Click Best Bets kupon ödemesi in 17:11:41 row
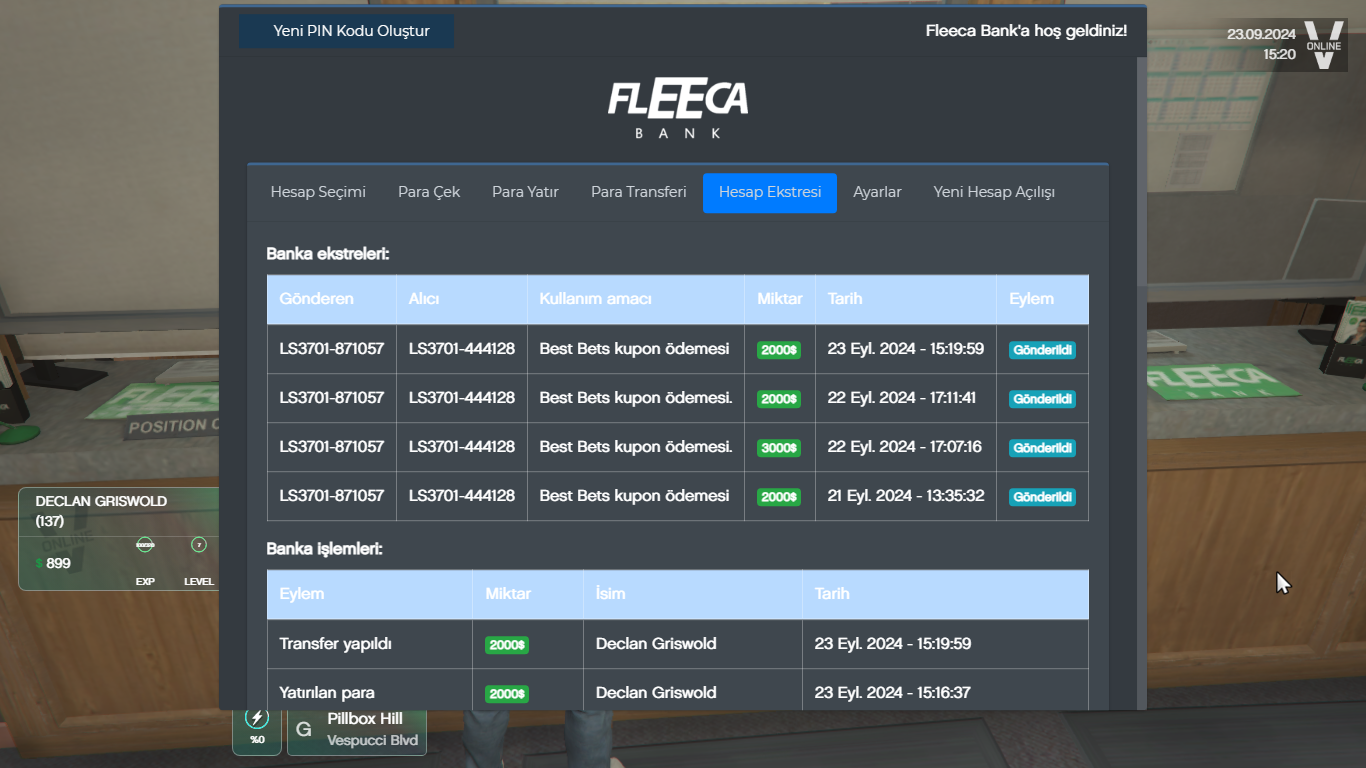This screenshot has height=768, width=1366. tap(636, 398)
